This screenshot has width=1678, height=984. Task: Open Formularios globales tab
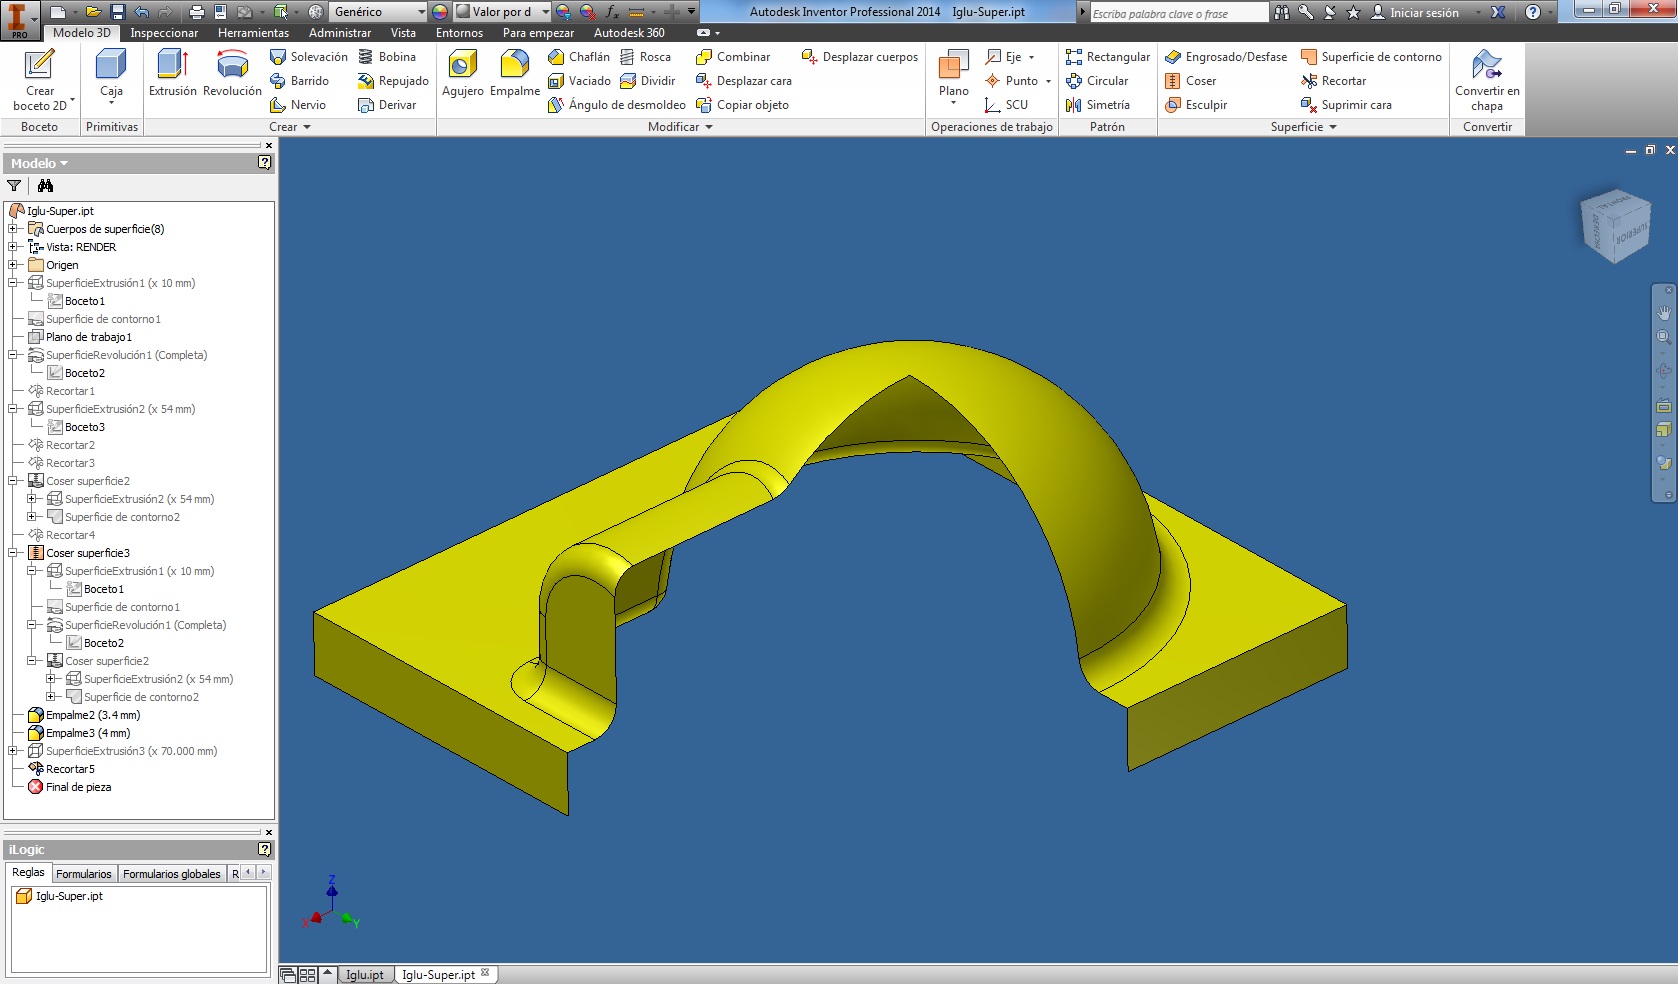click(172, 874)
